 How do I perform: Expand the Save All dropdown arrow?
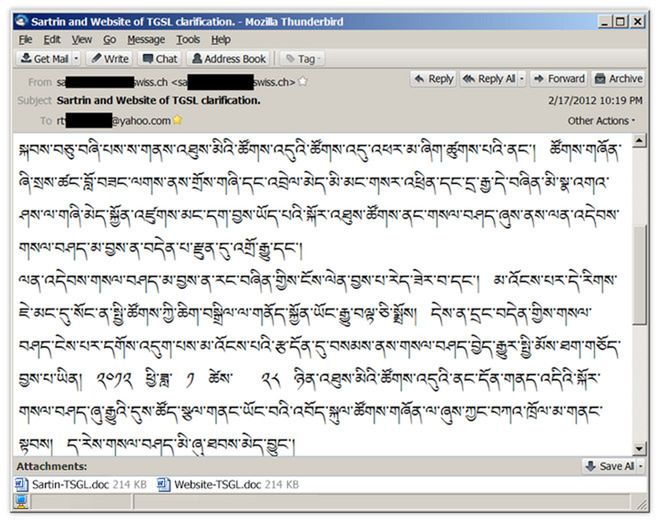(x=641, y=466)
